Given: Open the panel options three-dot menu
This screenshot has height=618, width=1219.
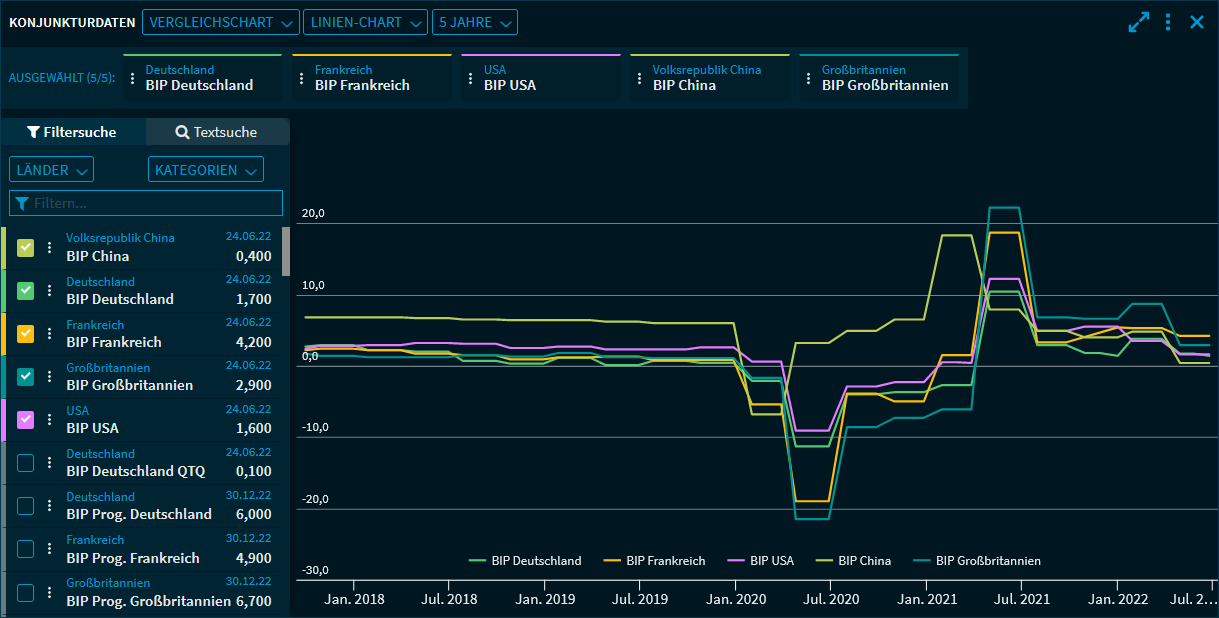Looking at the screenshot, I should point(1168,22).
